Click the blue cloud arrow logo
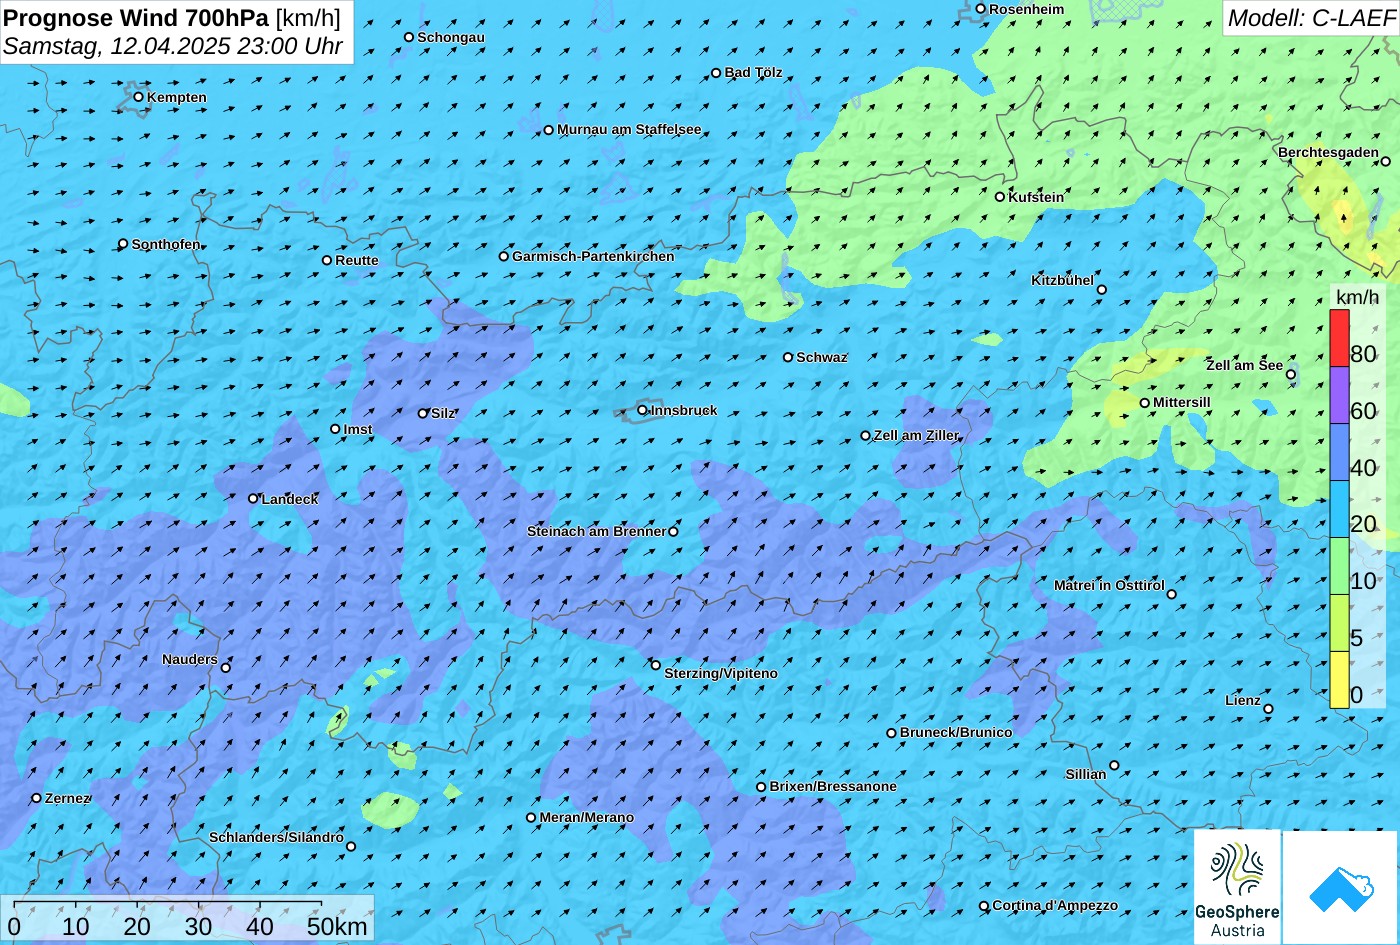This screenshot has width=1400, height=945. click(1340, 886)
